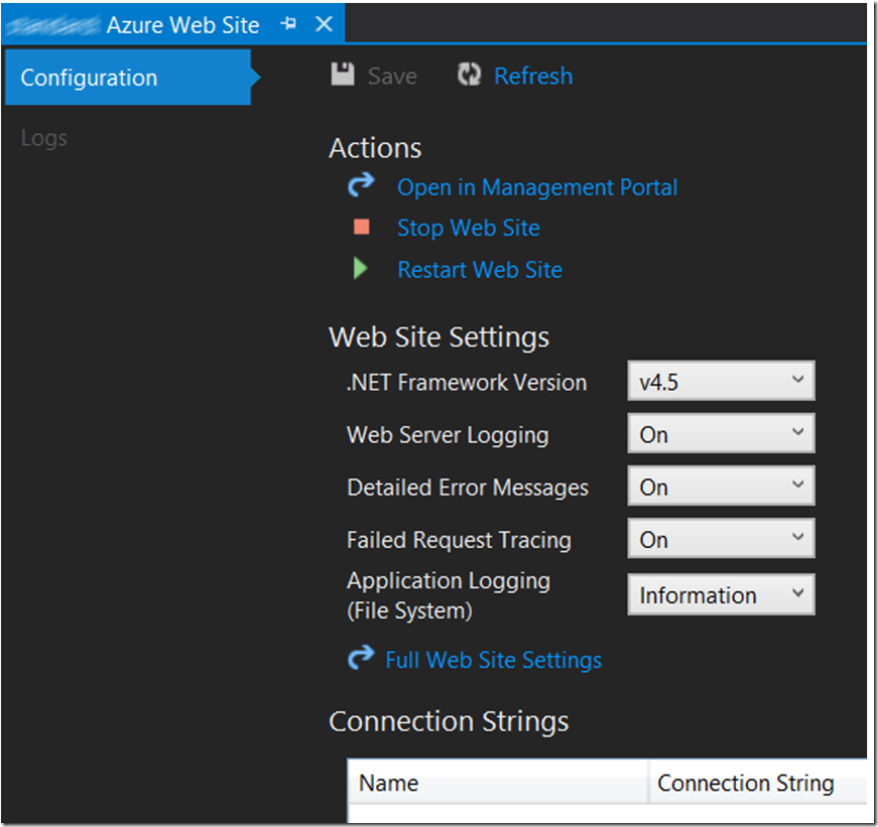Select the Configuration tab
This screenshot has height=827, width=878.
[x=128, y=77]
